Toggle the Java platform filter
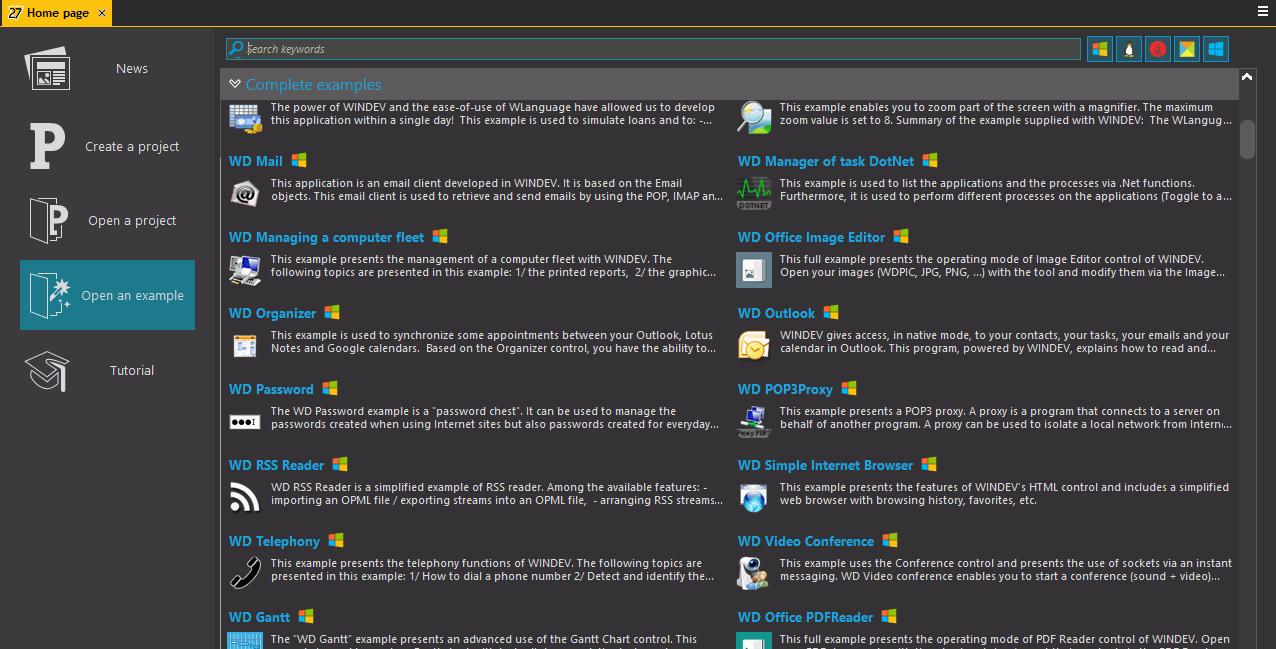Viewport: 1276px width, 649px height. (x=1158, y=49)
